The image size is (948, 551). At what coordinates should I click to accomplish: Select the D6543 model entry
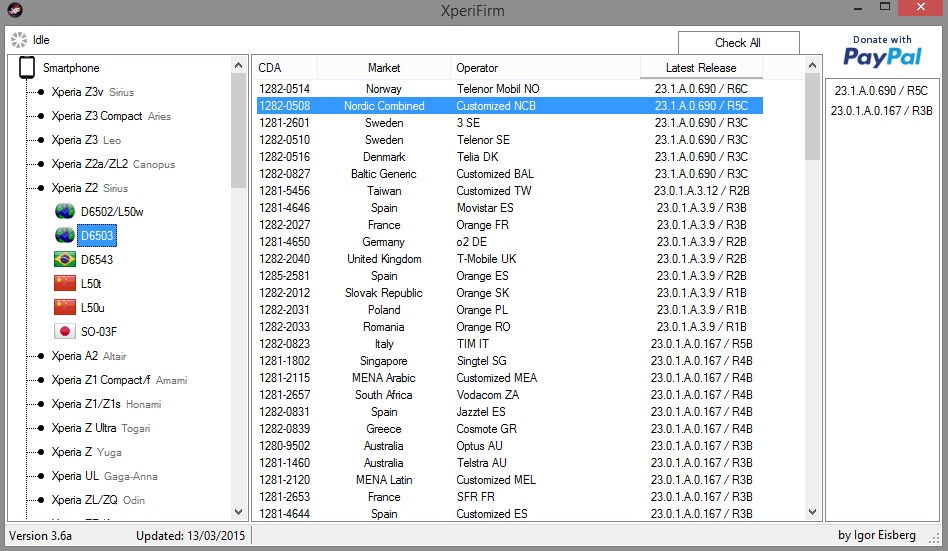[x=97, y=259]
